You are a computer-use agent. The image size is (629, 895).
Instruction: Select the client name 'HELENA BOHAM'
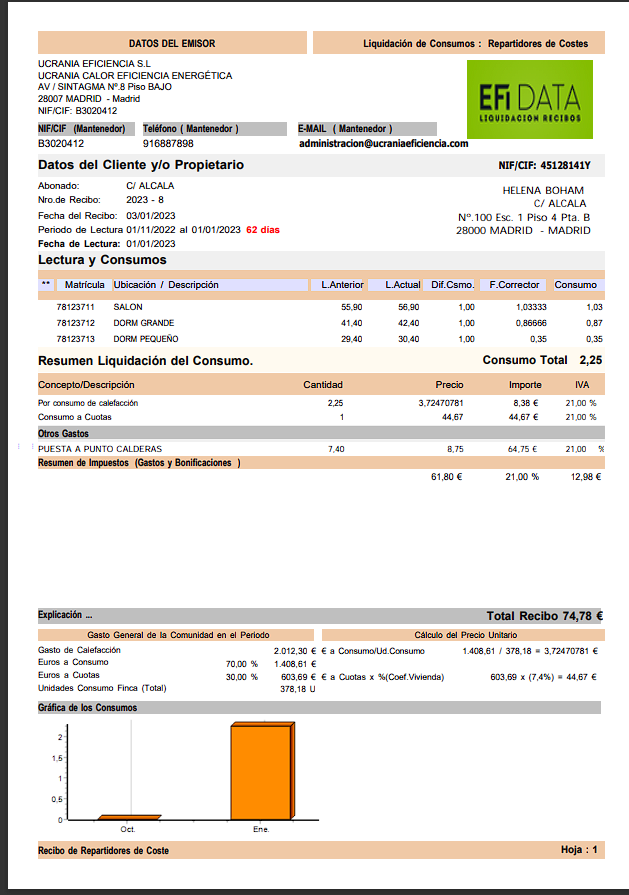point(543,191)
